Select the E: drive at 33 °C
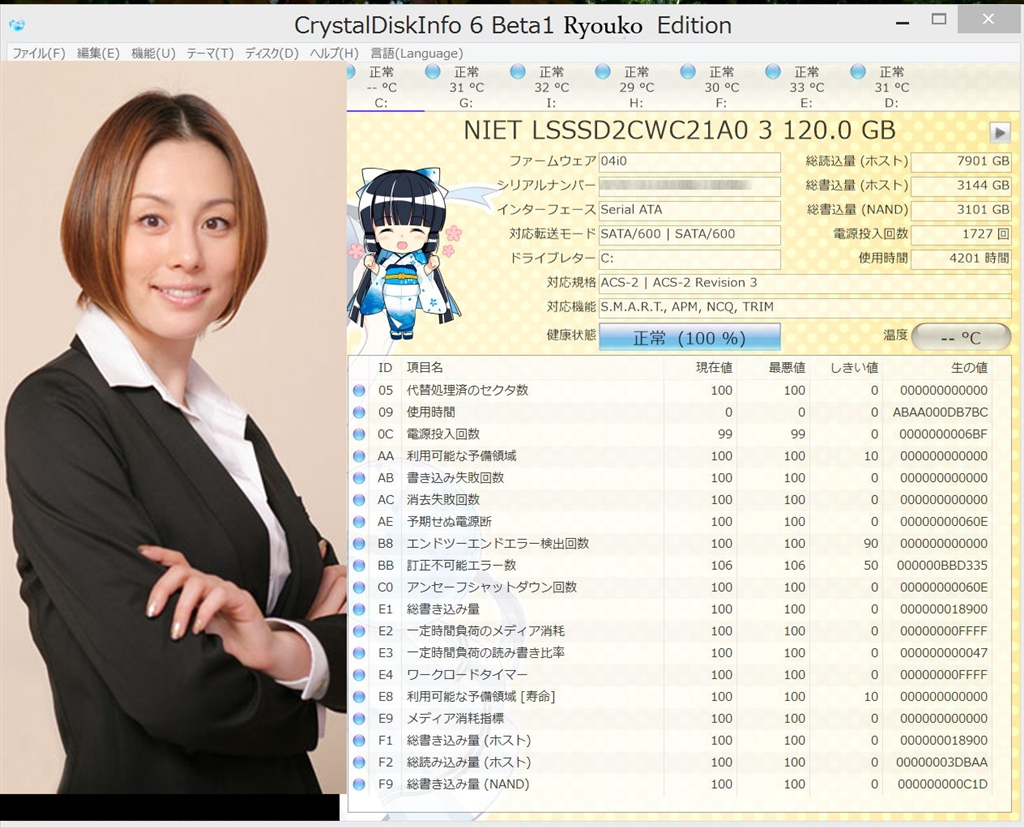The width and height of the screenshot is (1024, 828). (806, 87)
